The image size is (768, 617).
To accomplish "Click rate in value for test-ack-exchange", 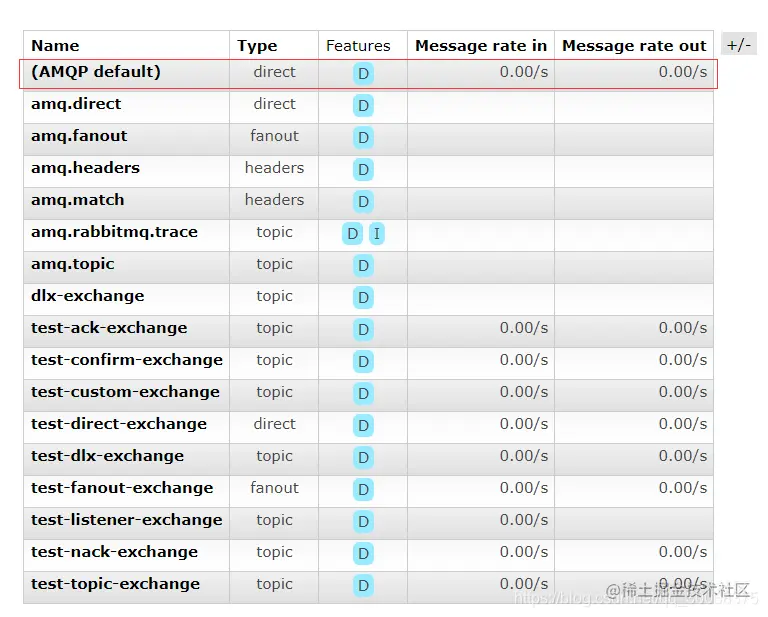I will coord(524,328).
